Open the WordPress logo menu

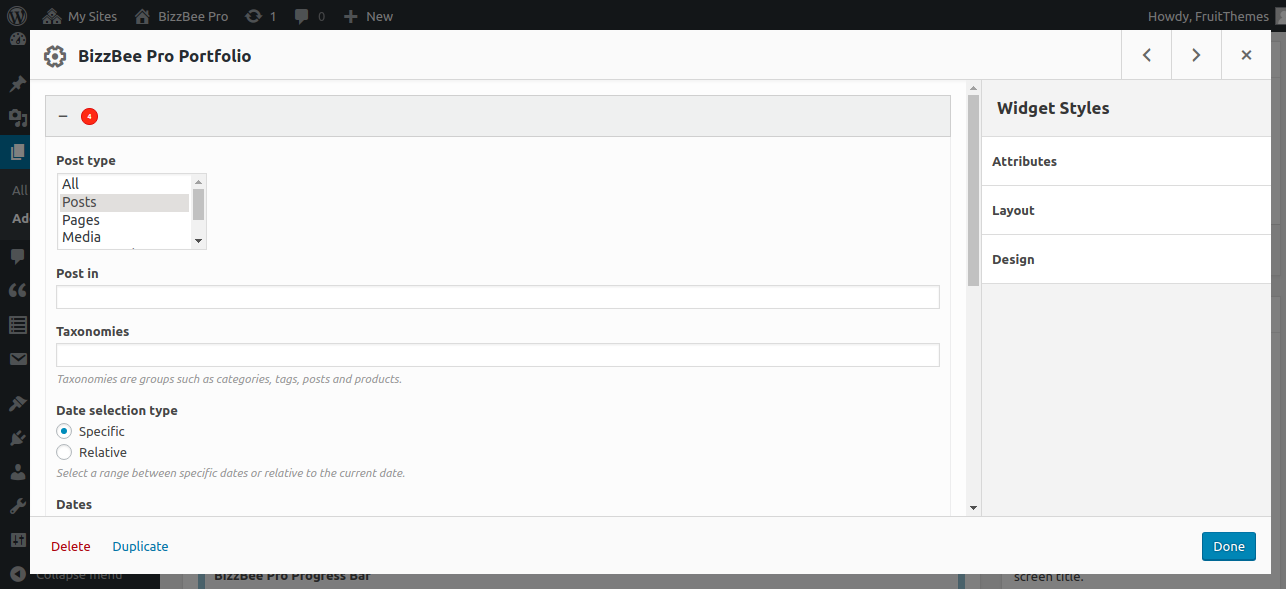coord(17,16)
